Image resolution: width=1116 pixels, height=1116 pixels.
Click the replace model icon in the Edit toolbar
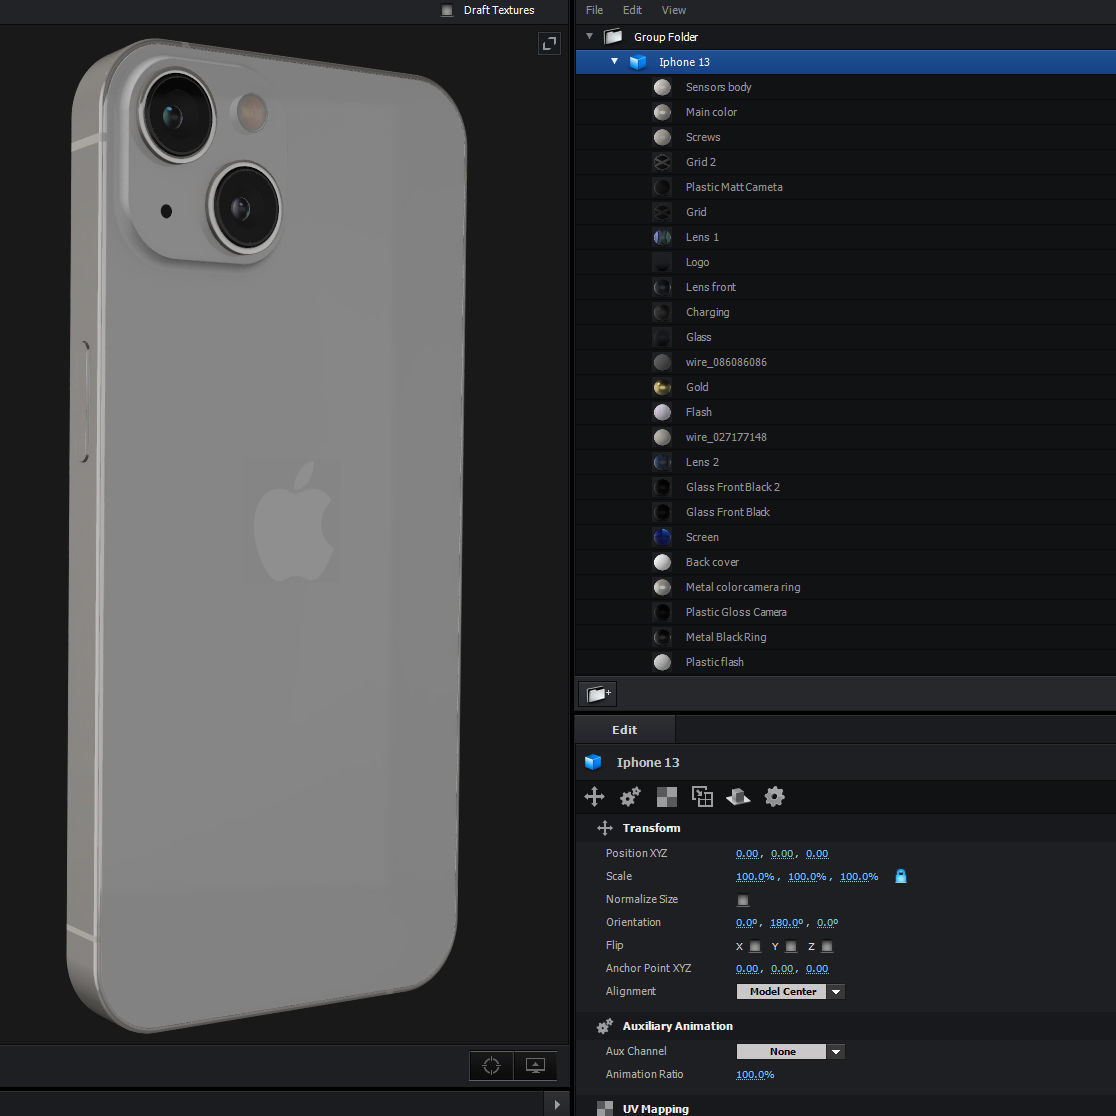pos(702,796)
